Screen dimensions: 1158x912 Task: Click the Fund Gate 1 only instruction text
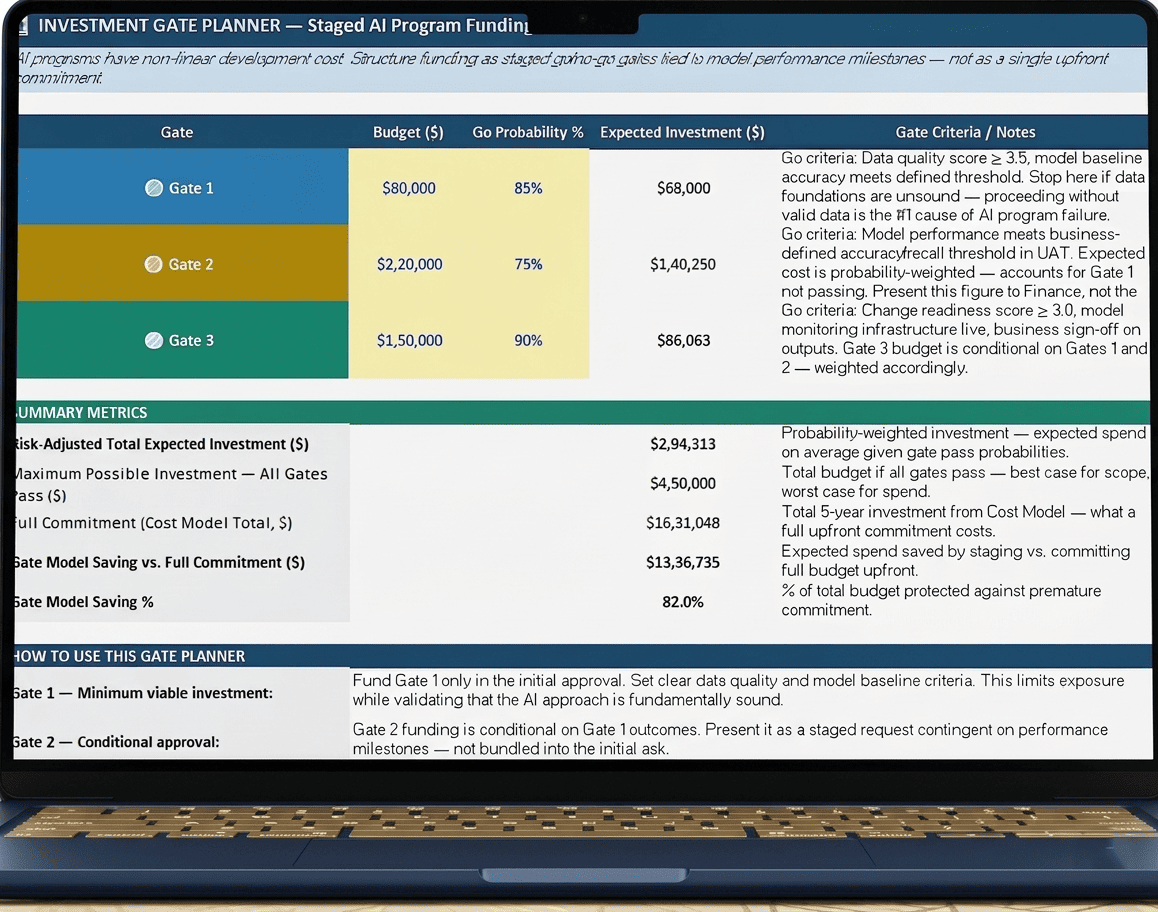[739, 690]
